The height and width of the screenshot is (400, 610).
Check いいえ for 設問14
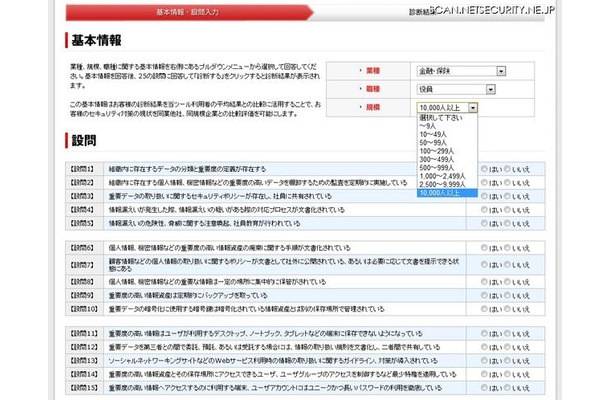coord(507,374)
